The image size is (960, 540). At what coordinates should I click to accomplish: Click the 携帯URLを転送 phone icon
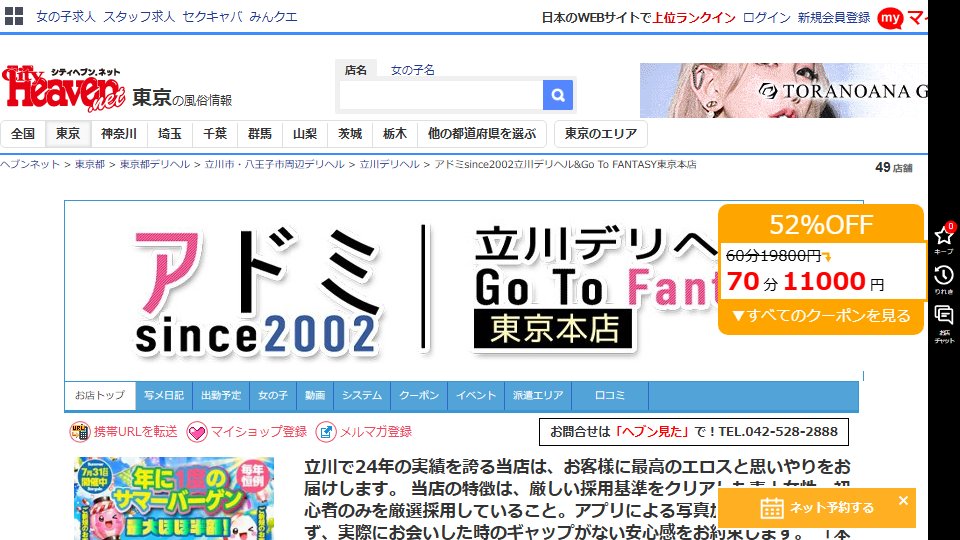coord(80,432)
